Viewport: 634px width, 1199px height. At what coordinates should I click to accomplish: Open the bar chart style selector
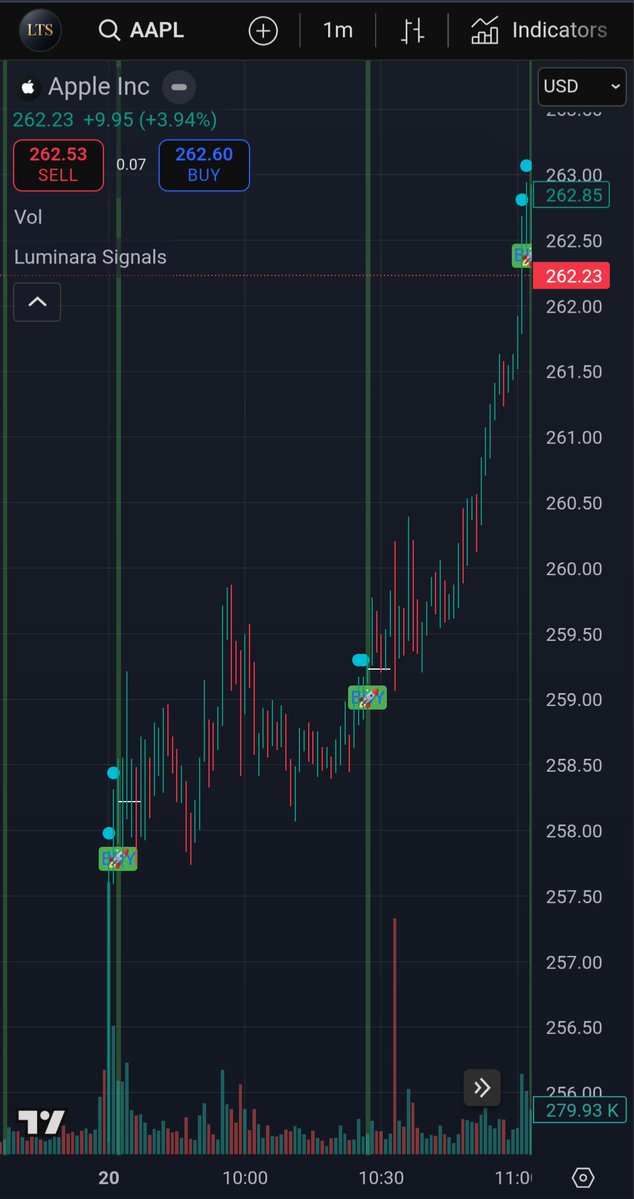(412, 31)
